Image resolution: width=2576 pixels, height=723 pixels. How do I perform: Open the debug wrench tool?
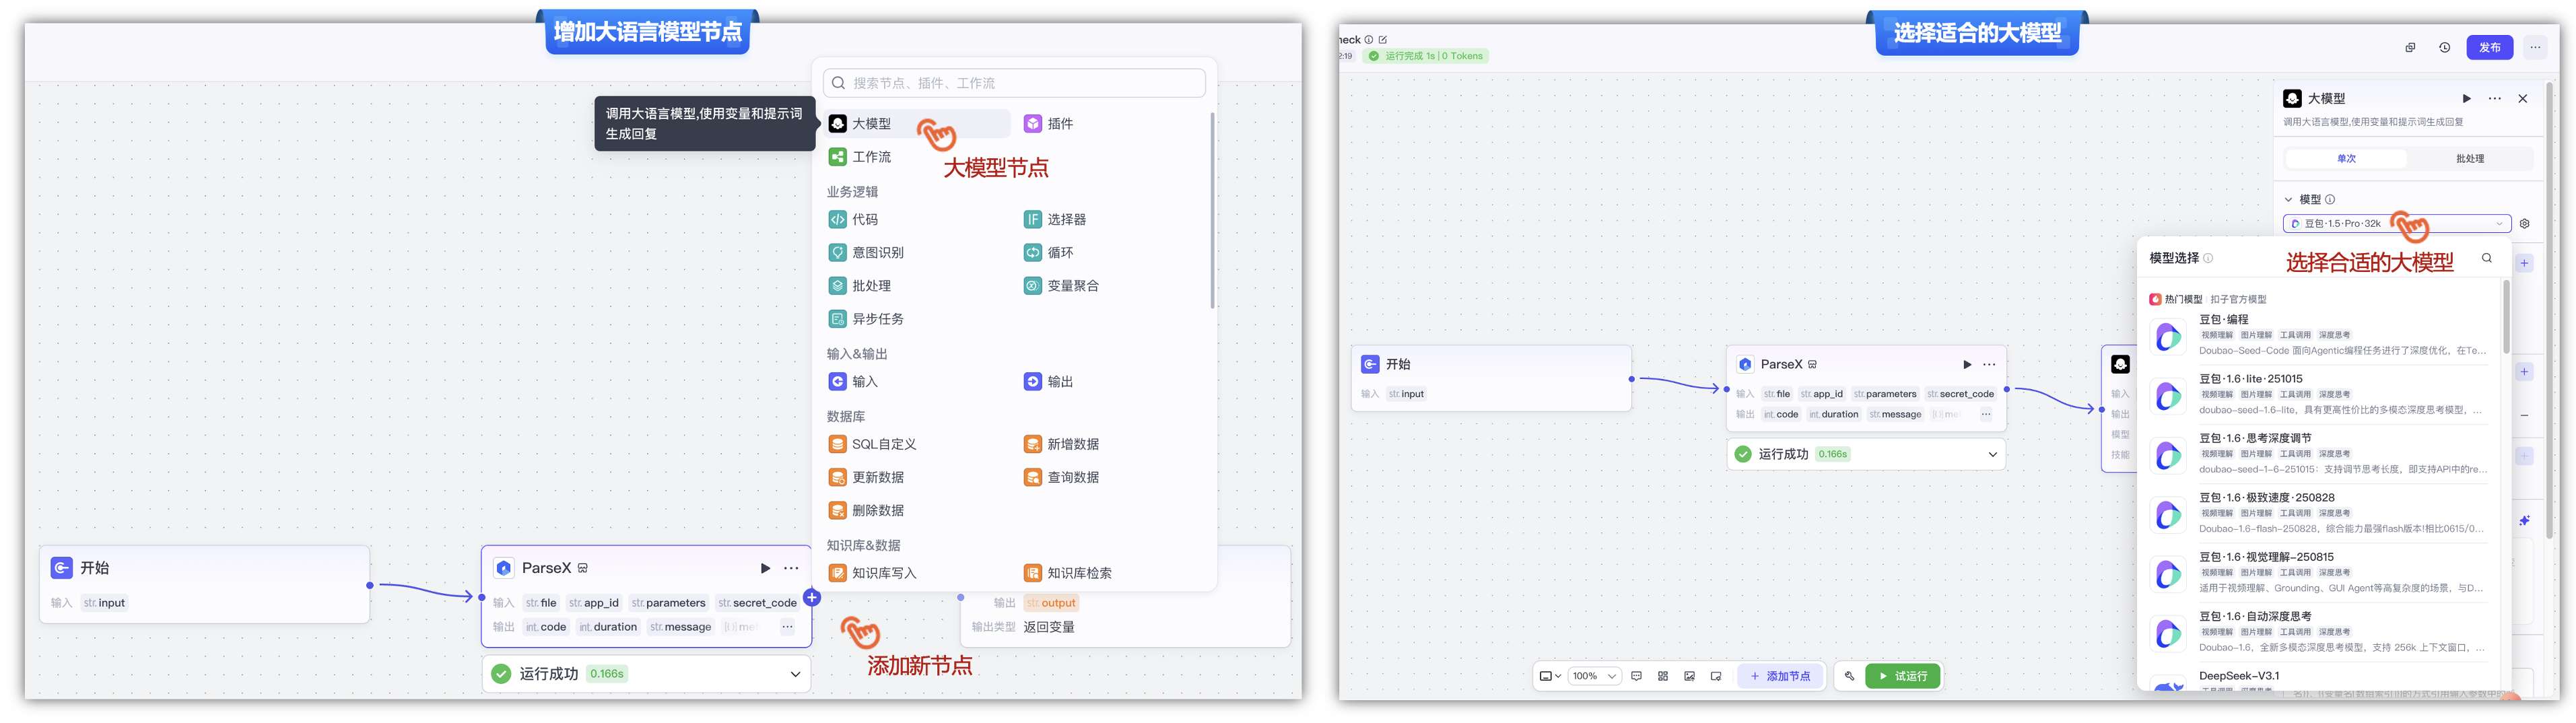tap(1850, 677)
